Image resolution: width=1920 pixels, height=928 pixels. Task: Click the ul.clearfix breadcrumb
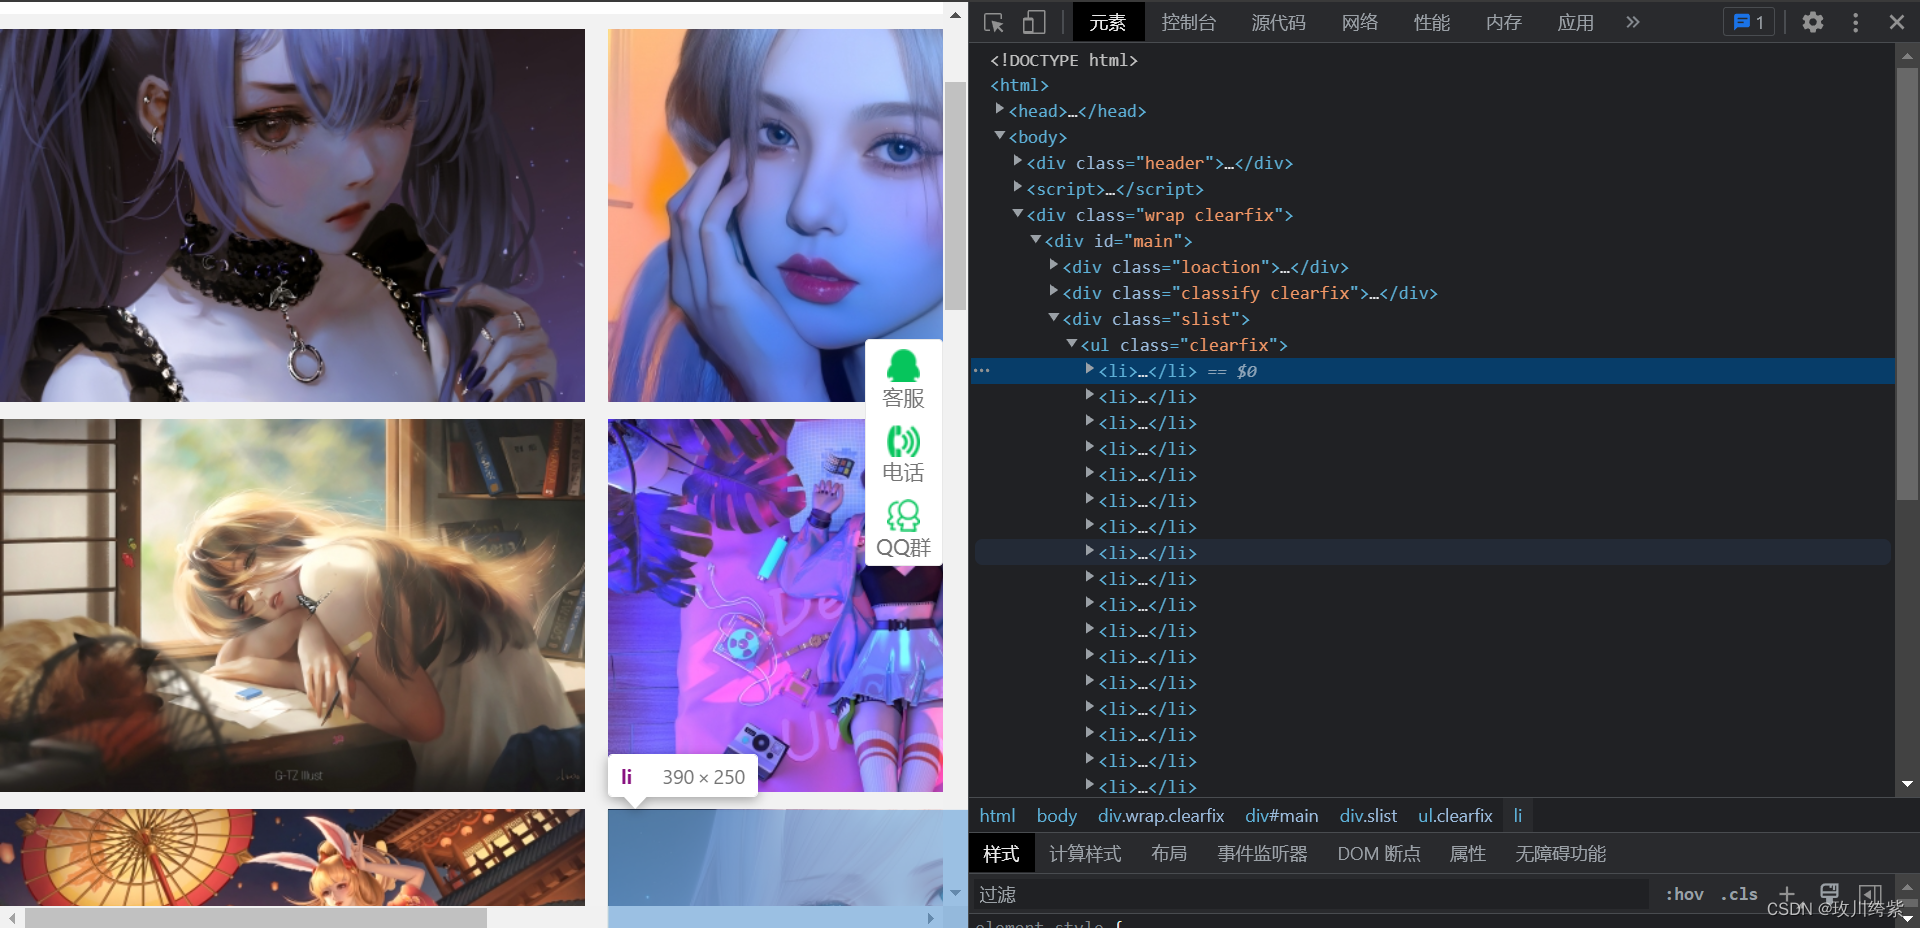[x=1455, y=816]
